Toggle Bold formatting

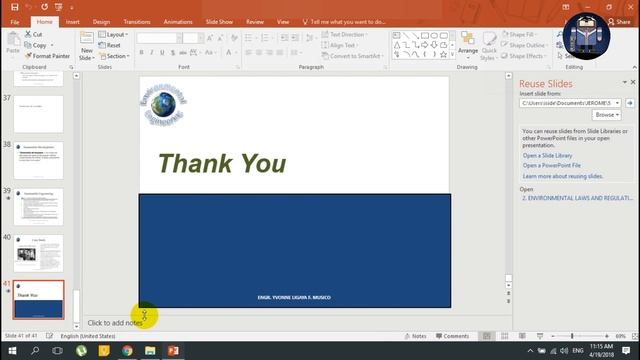point(142,52)
